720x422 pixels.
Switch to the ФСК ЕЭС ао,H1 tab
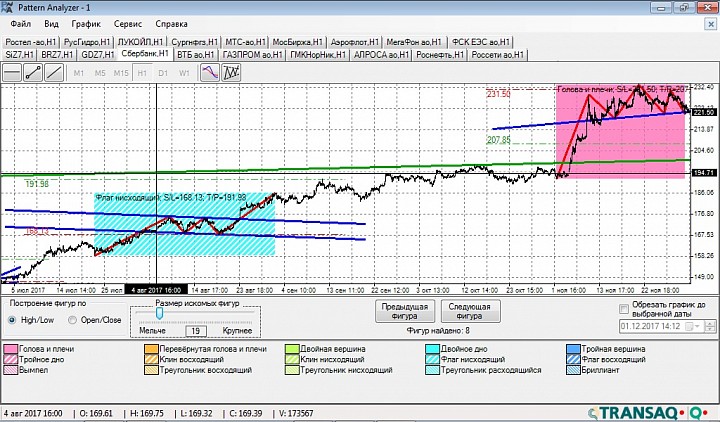point(480,42)
